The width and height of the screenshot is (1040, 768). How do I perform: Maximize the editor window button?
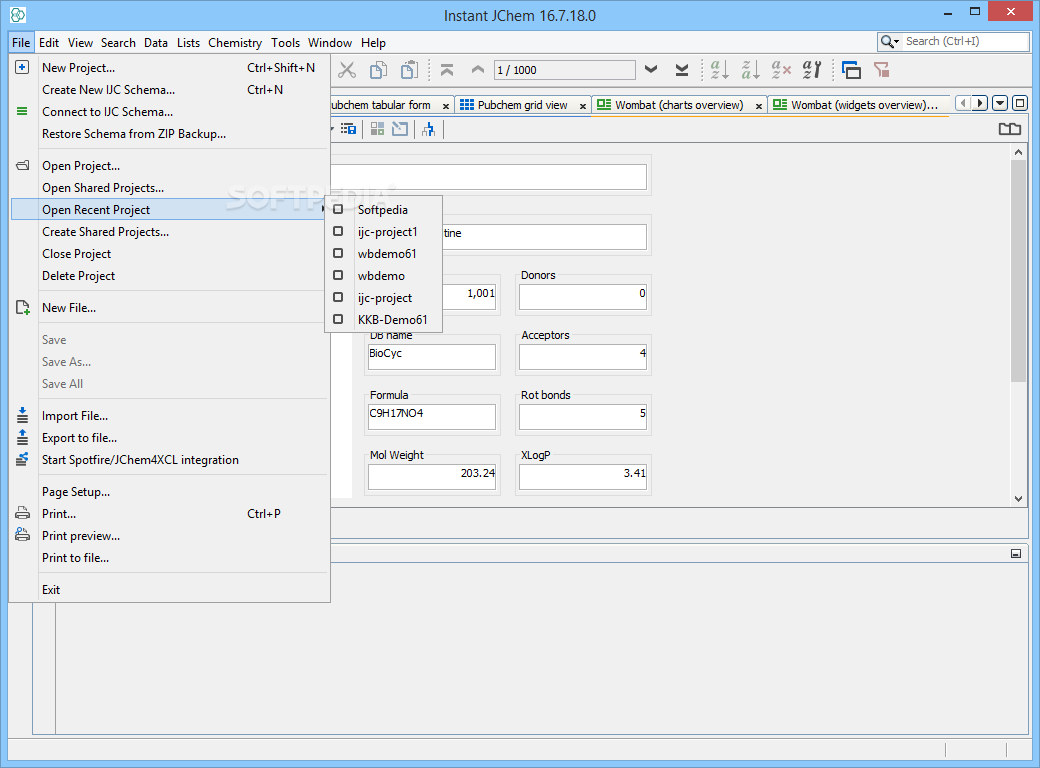tap(1020, 103)
